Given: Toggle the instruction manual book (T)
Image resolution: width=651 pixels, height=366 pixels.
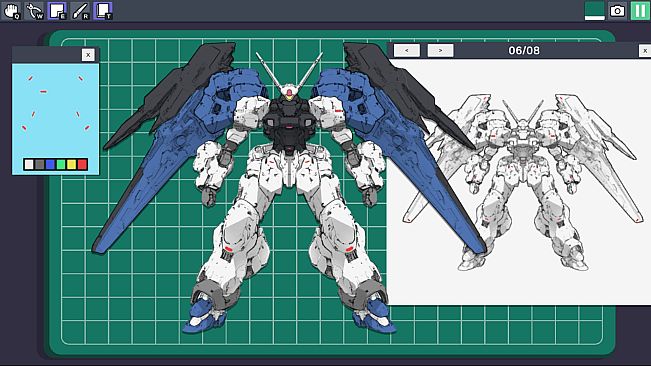Looking at the screenshot, I should (x=103, y=11).
